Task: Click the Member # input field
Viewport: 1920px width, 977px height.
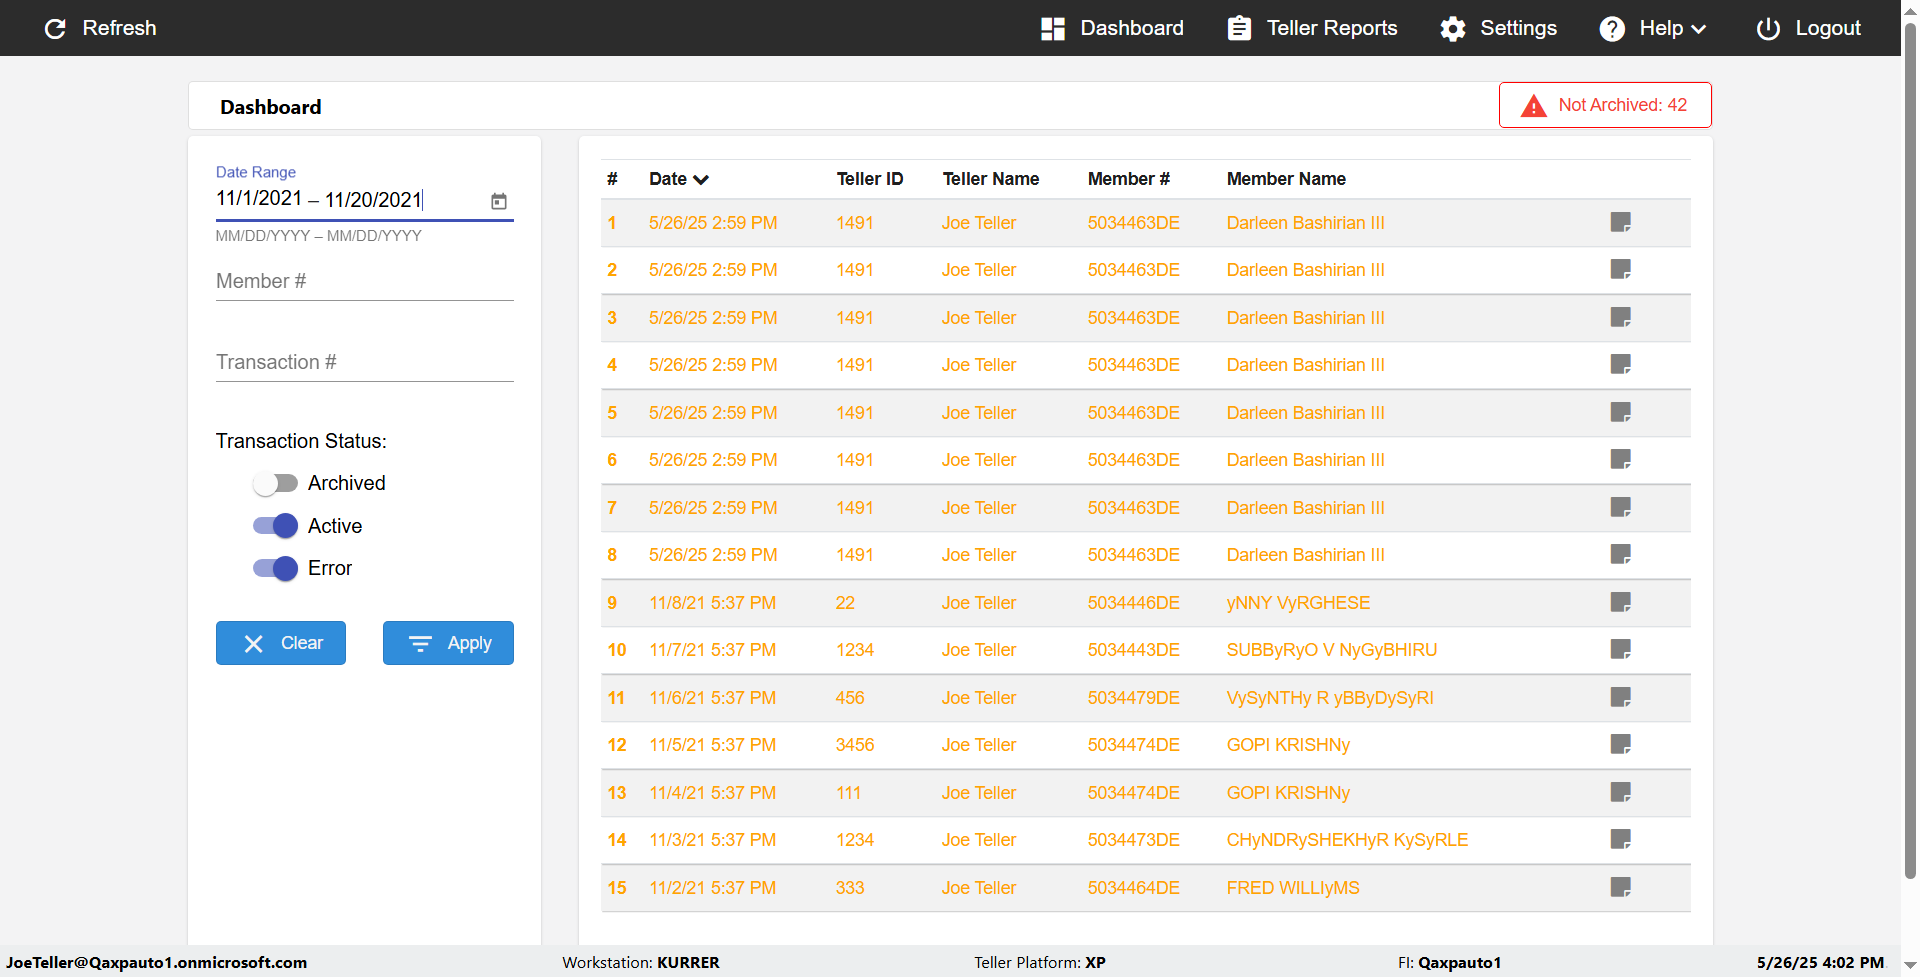Action: coord(364,281)
